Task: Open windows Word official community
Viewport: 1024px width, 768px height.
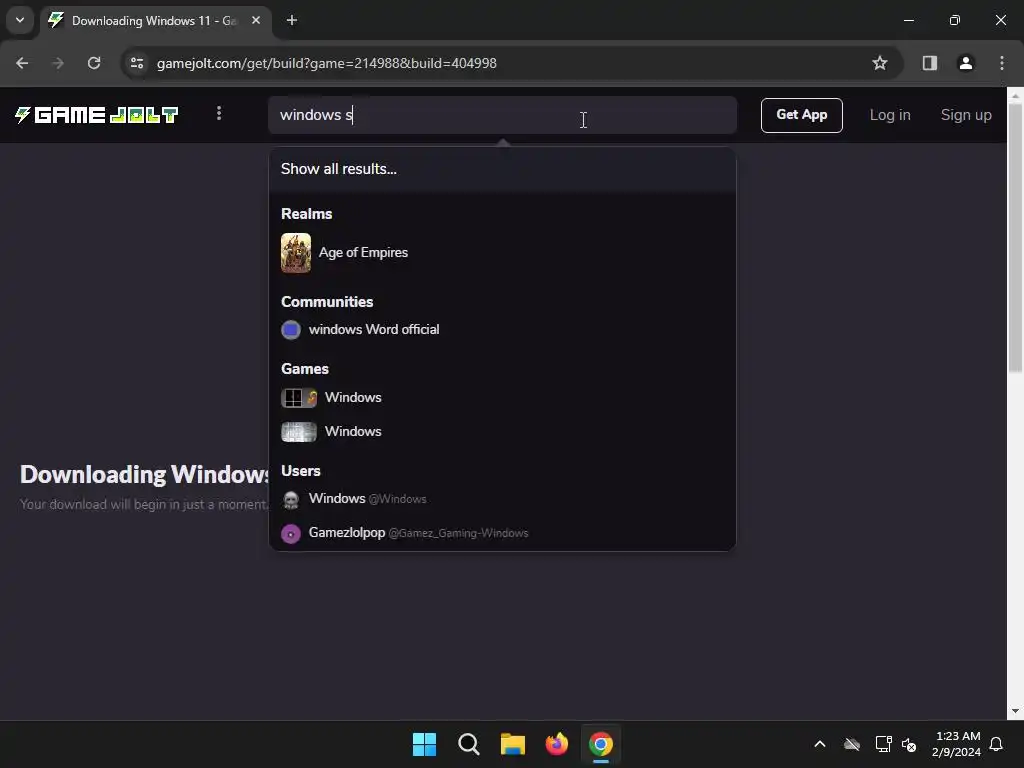Action: point(502,330)
